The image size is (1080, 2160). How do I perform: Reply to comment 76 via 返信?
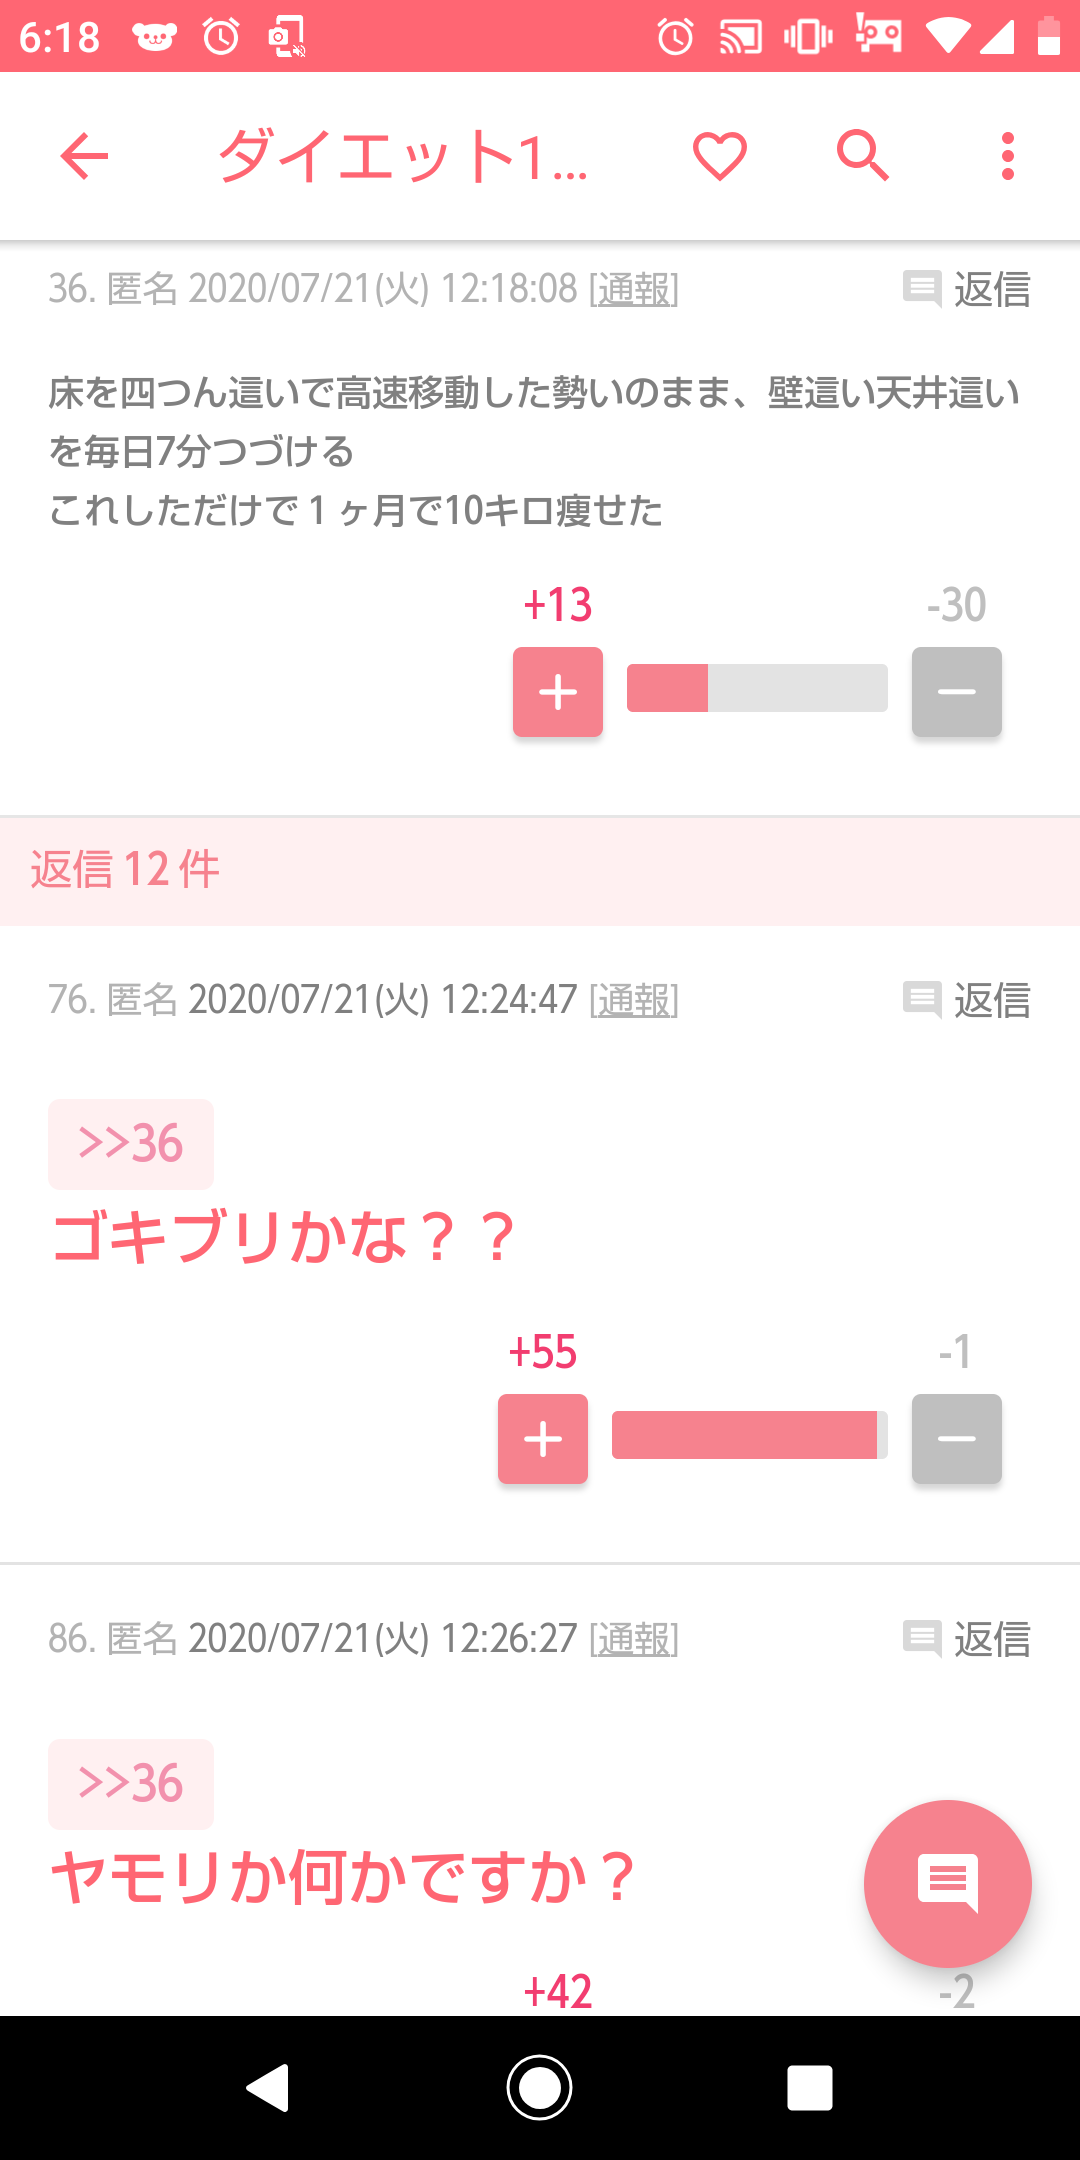point(966,1000)
